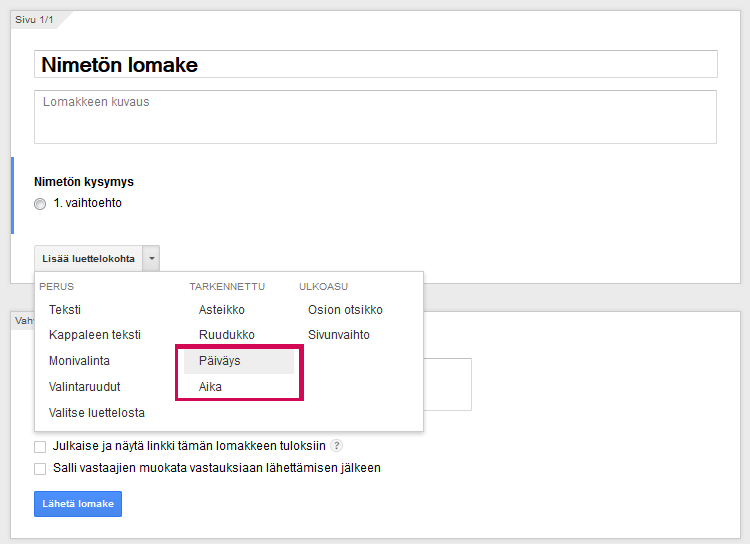Pick Monivalinta question type
The width and height of the screenshot is (750, 544).
tap(79, 361)
